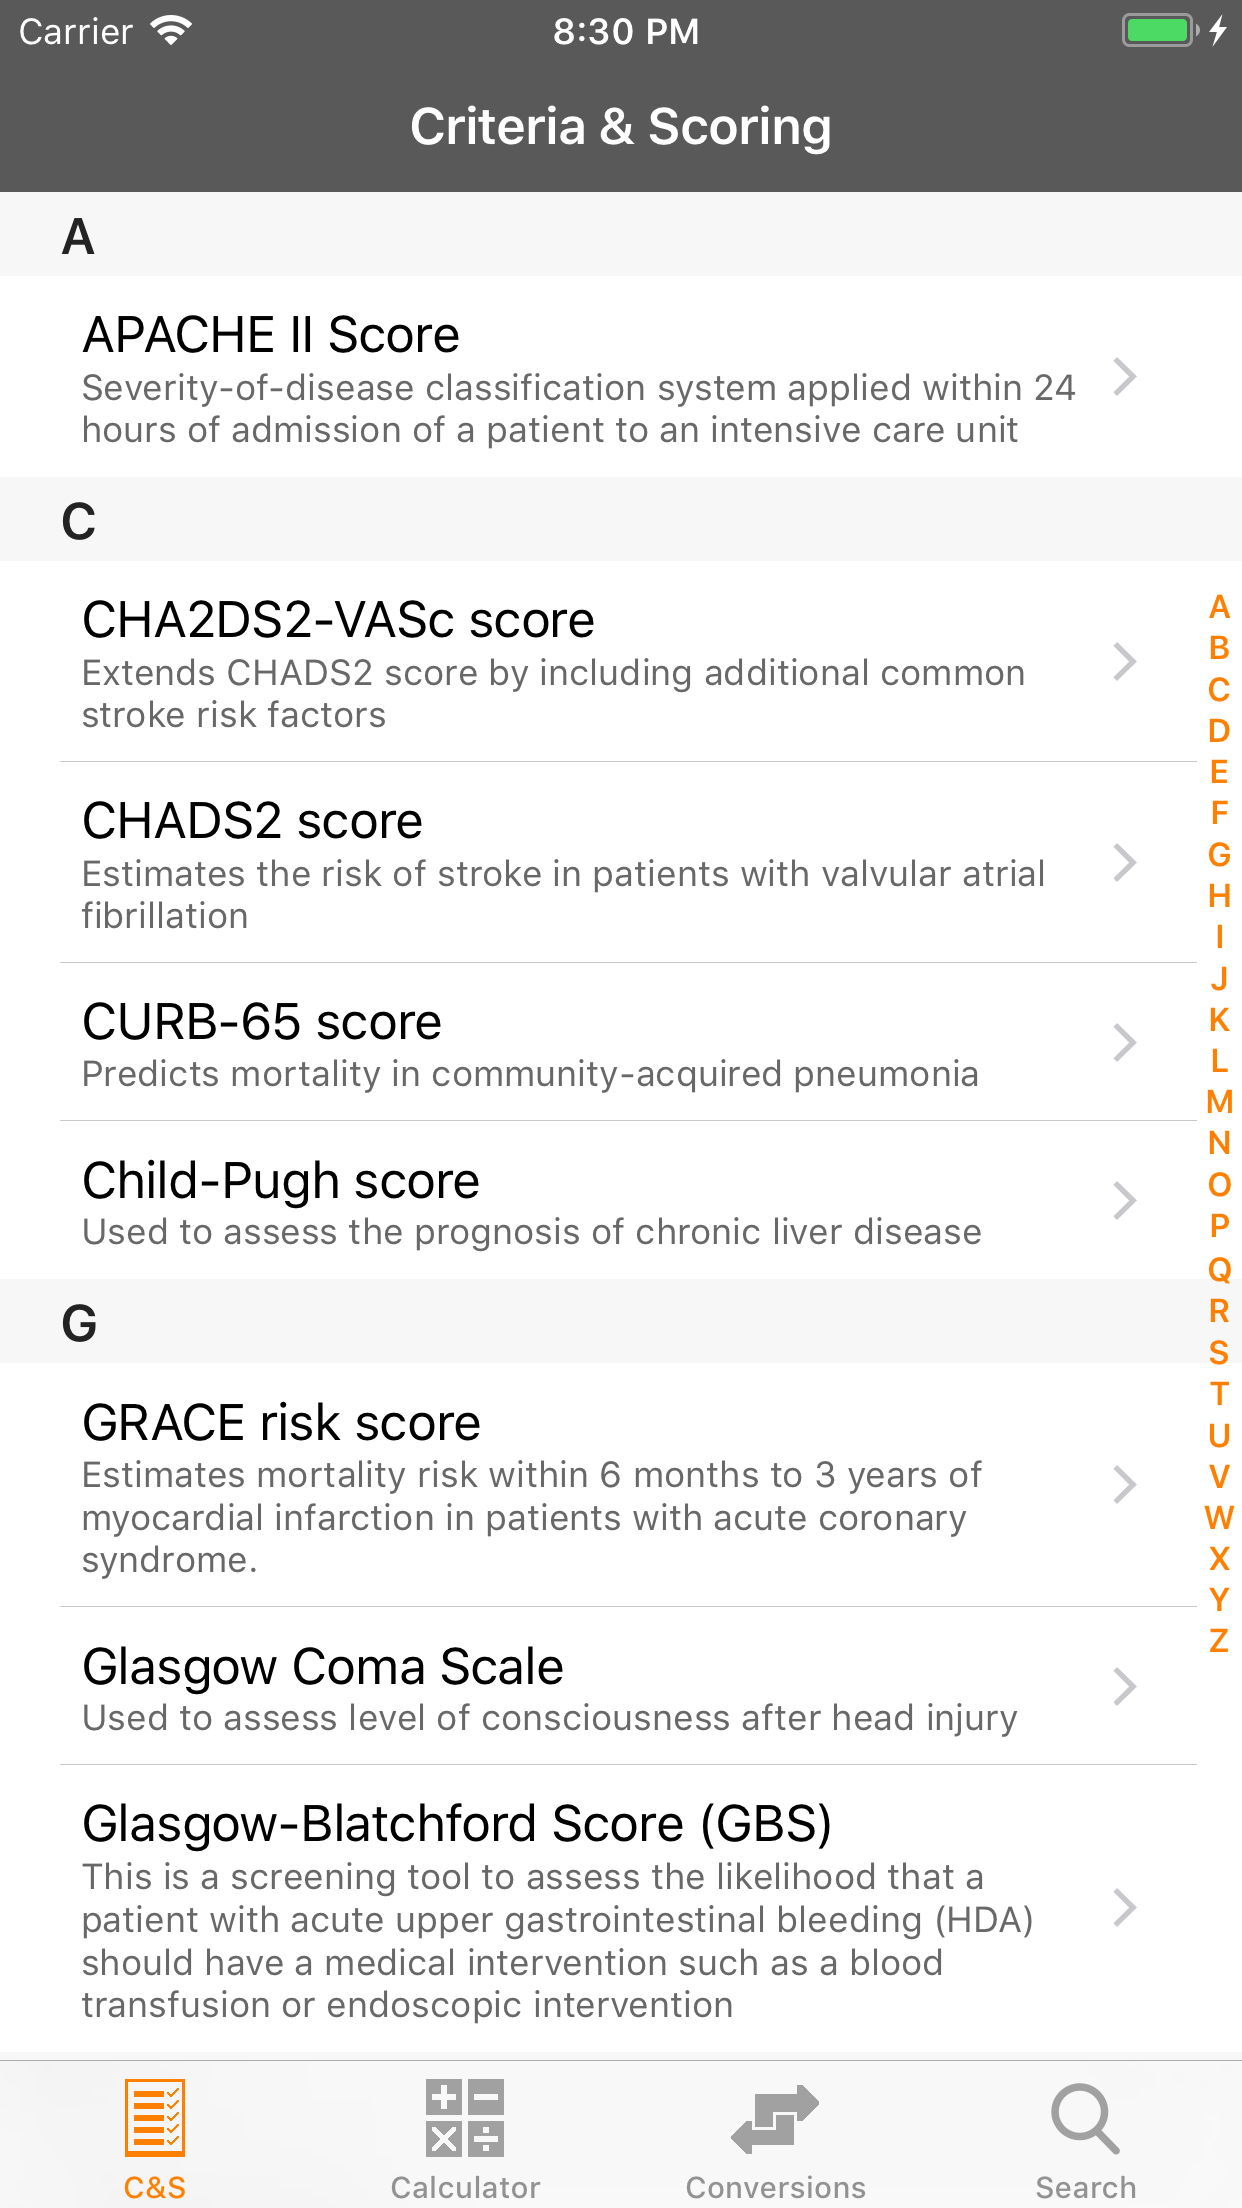Select the GRACE risk score entry
Screen dimensions: 1242x2208
(560, 1486)
